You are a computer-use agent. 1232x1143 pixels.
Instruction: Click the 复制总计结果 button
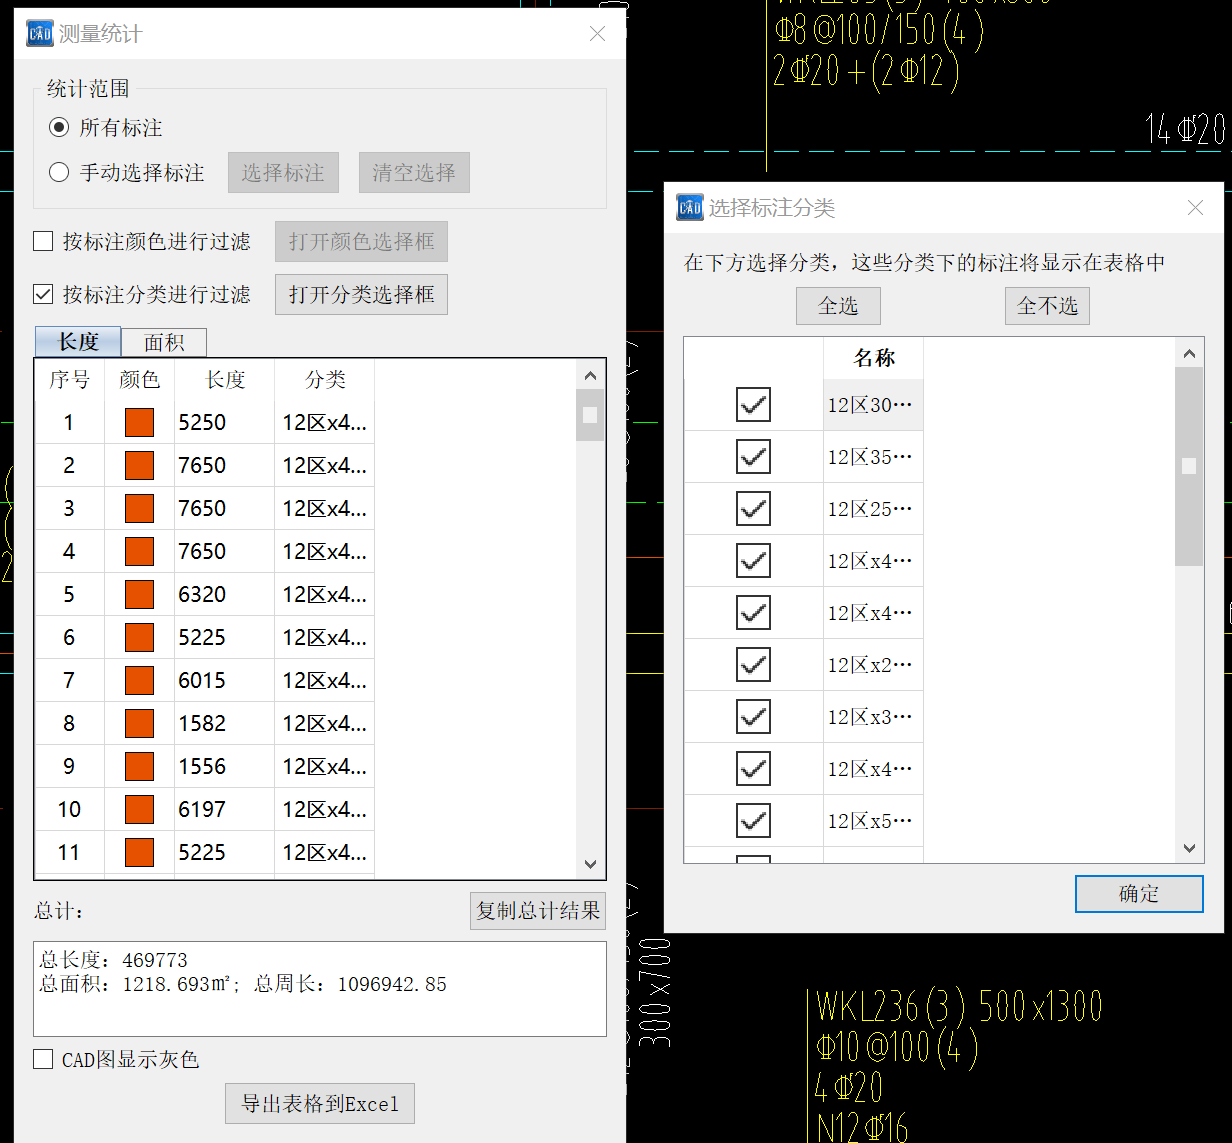click(538, 911)
